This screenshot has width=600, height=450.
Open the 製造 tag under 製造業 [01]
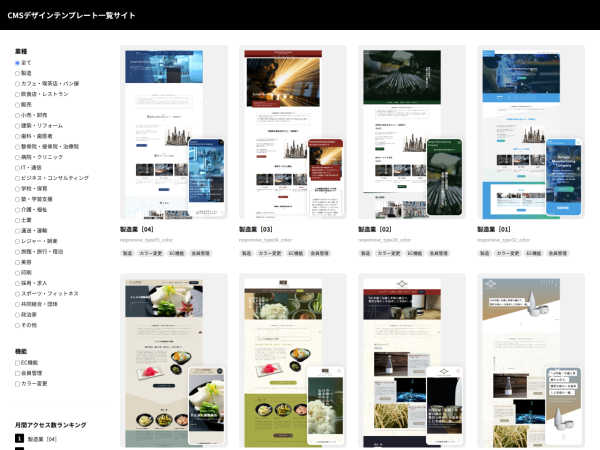point(484,253)
